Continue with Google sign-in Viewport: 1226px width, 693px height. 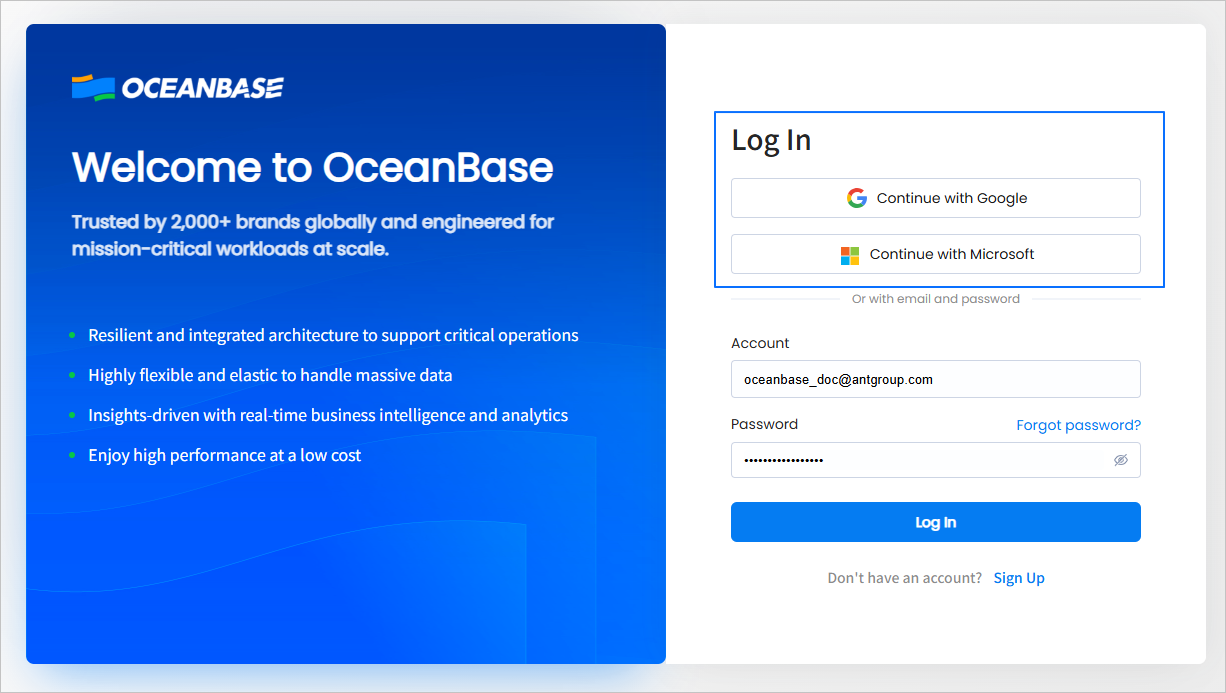coord(935,198)
